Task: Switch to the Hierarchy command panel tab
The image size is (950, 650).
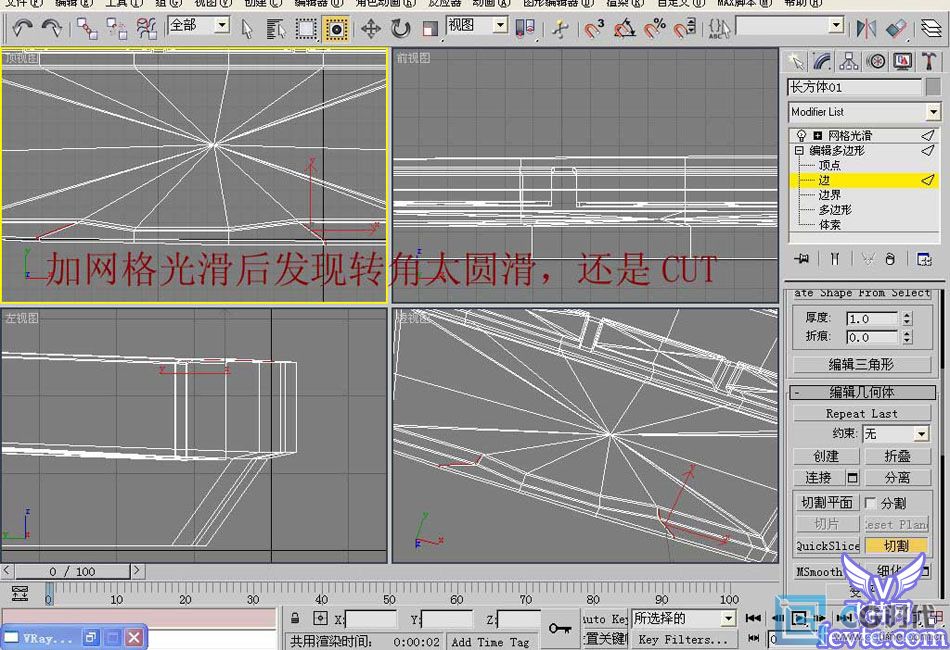Action: click(849, 61)
